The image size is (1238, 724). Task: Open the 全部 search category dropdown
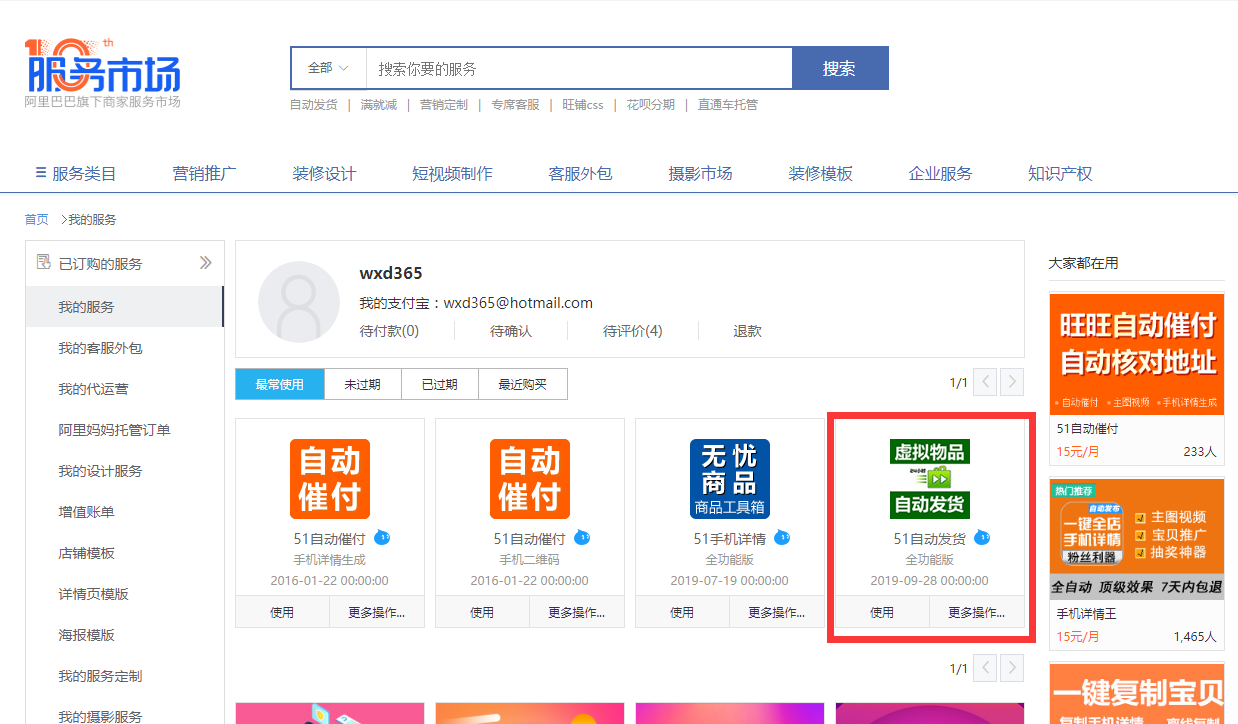click(328, 68)
